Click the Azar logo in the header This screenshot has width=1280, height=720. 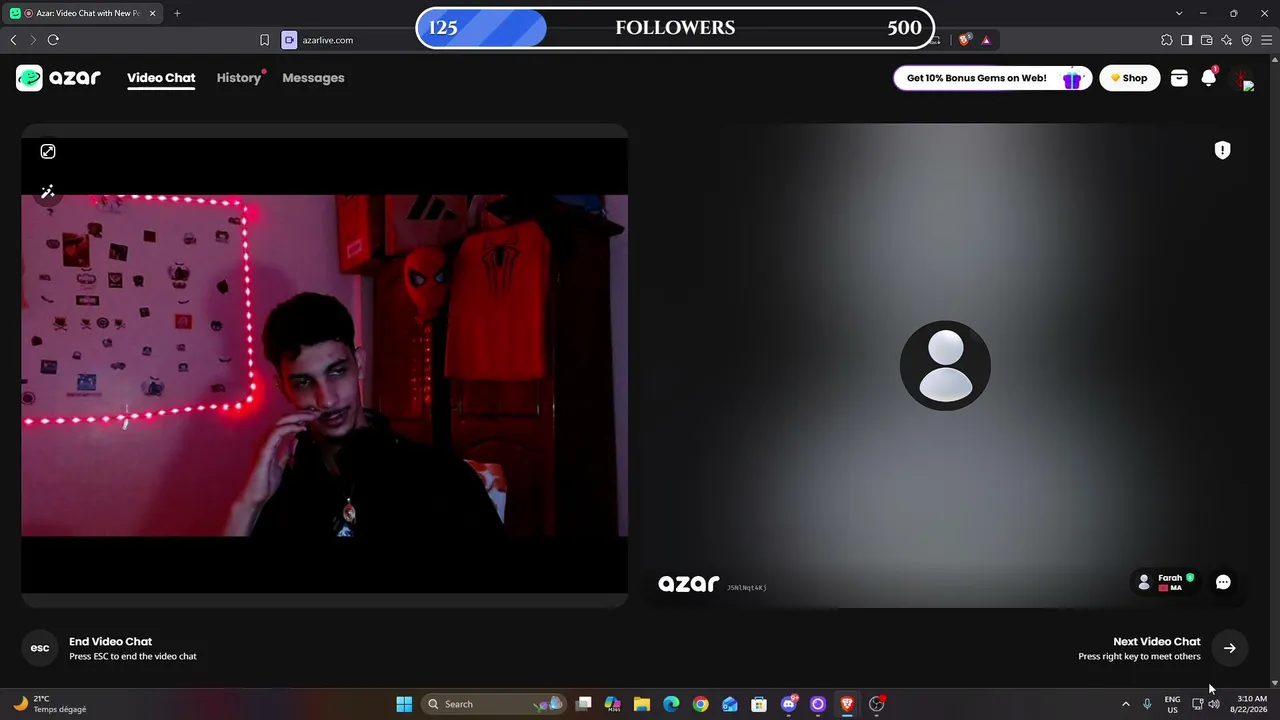tap(58, 78)
